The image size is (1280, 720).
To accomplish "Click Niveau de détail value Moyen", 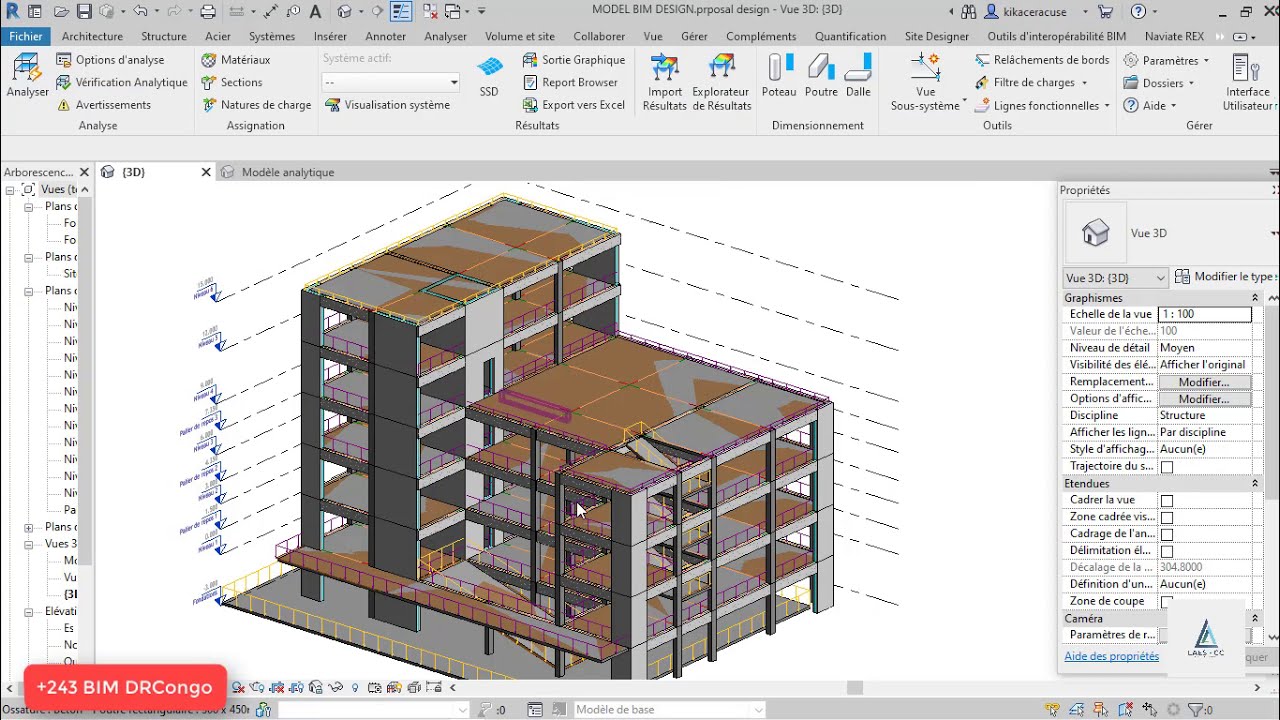I will [1204, 348].
